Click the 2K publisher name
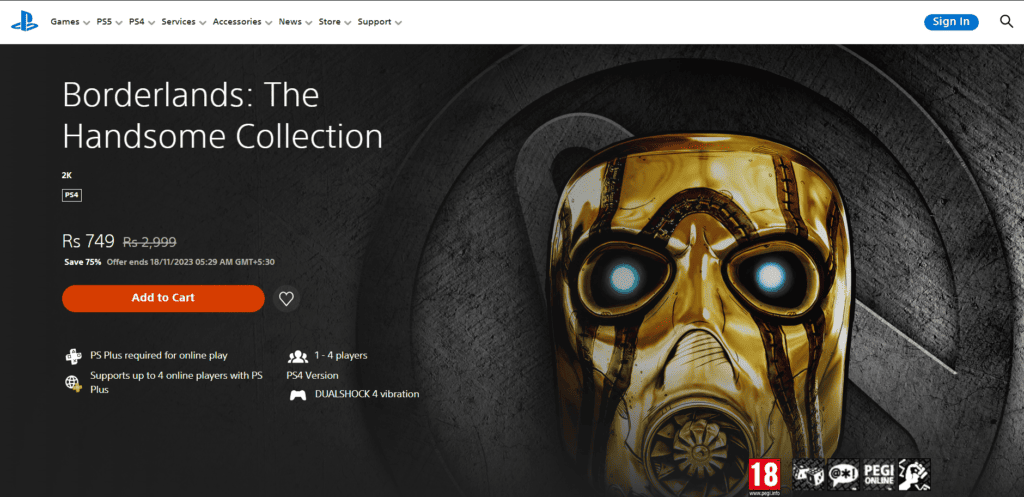Screen dimensions: 1024x497 click(67, 175)
